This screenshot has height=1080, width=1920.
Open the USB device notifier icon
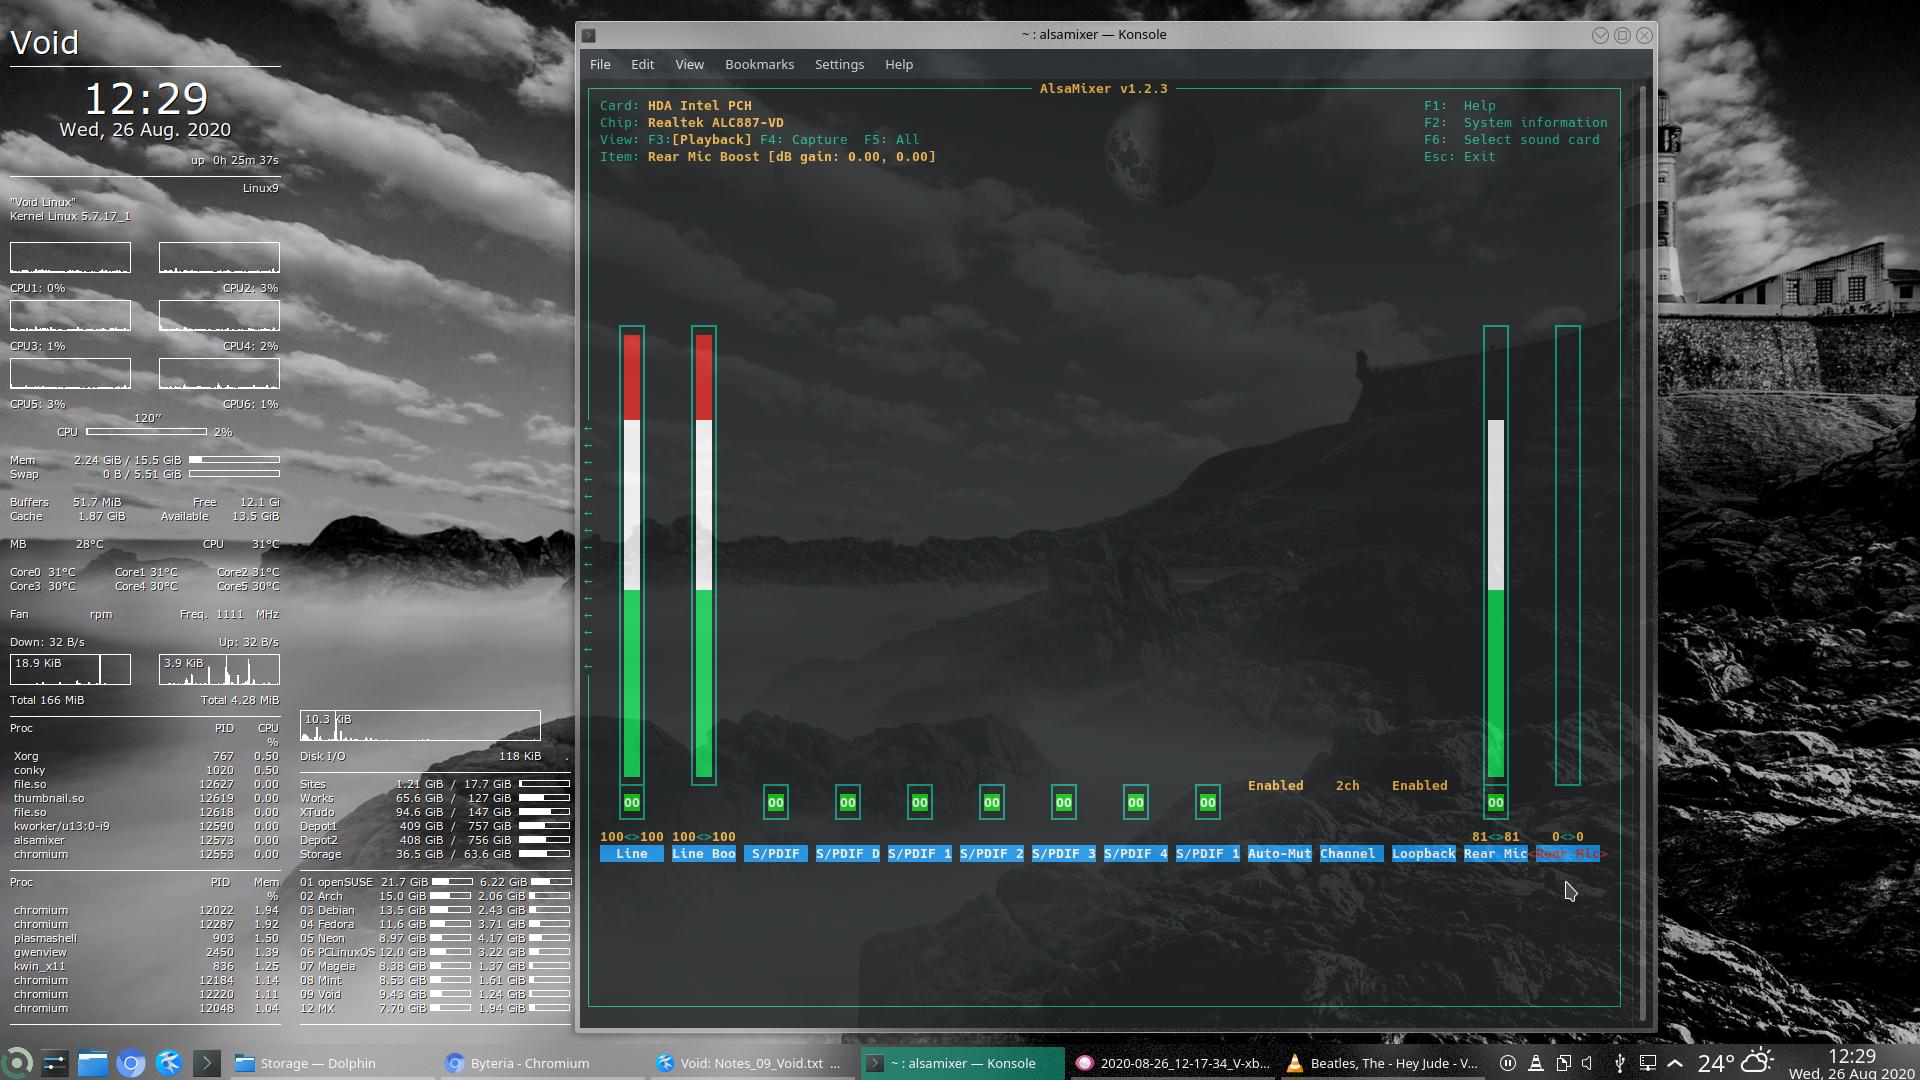pos(1620,1063)
